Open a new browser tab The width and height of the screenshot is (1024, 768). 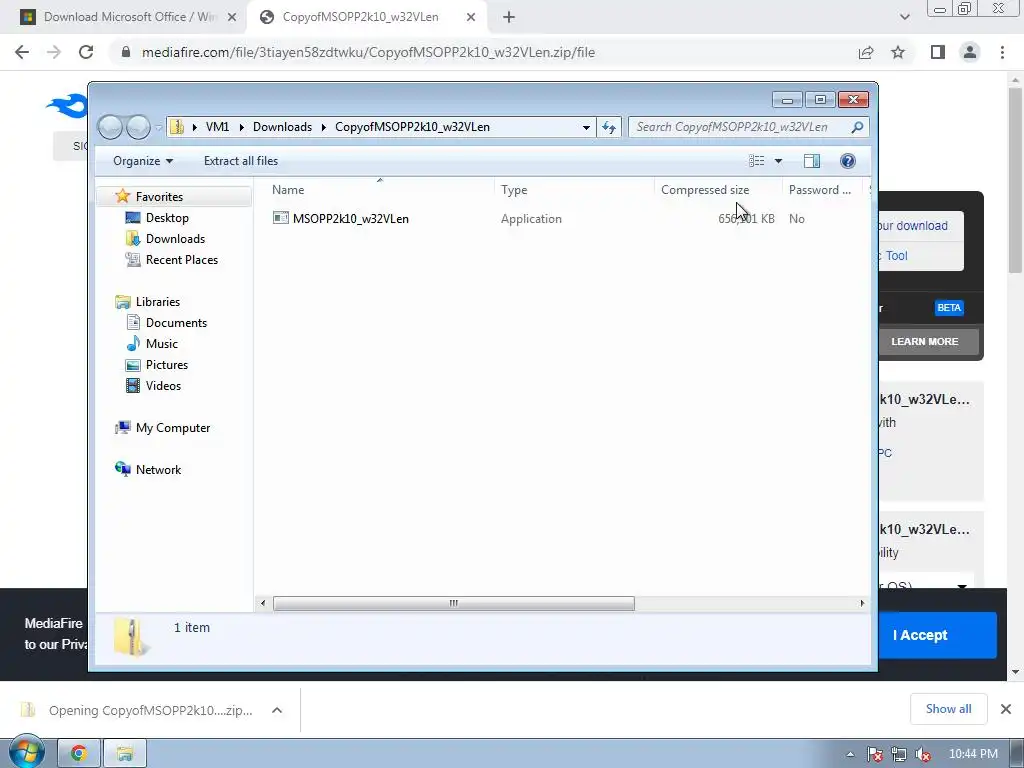(x=509, y=18)
